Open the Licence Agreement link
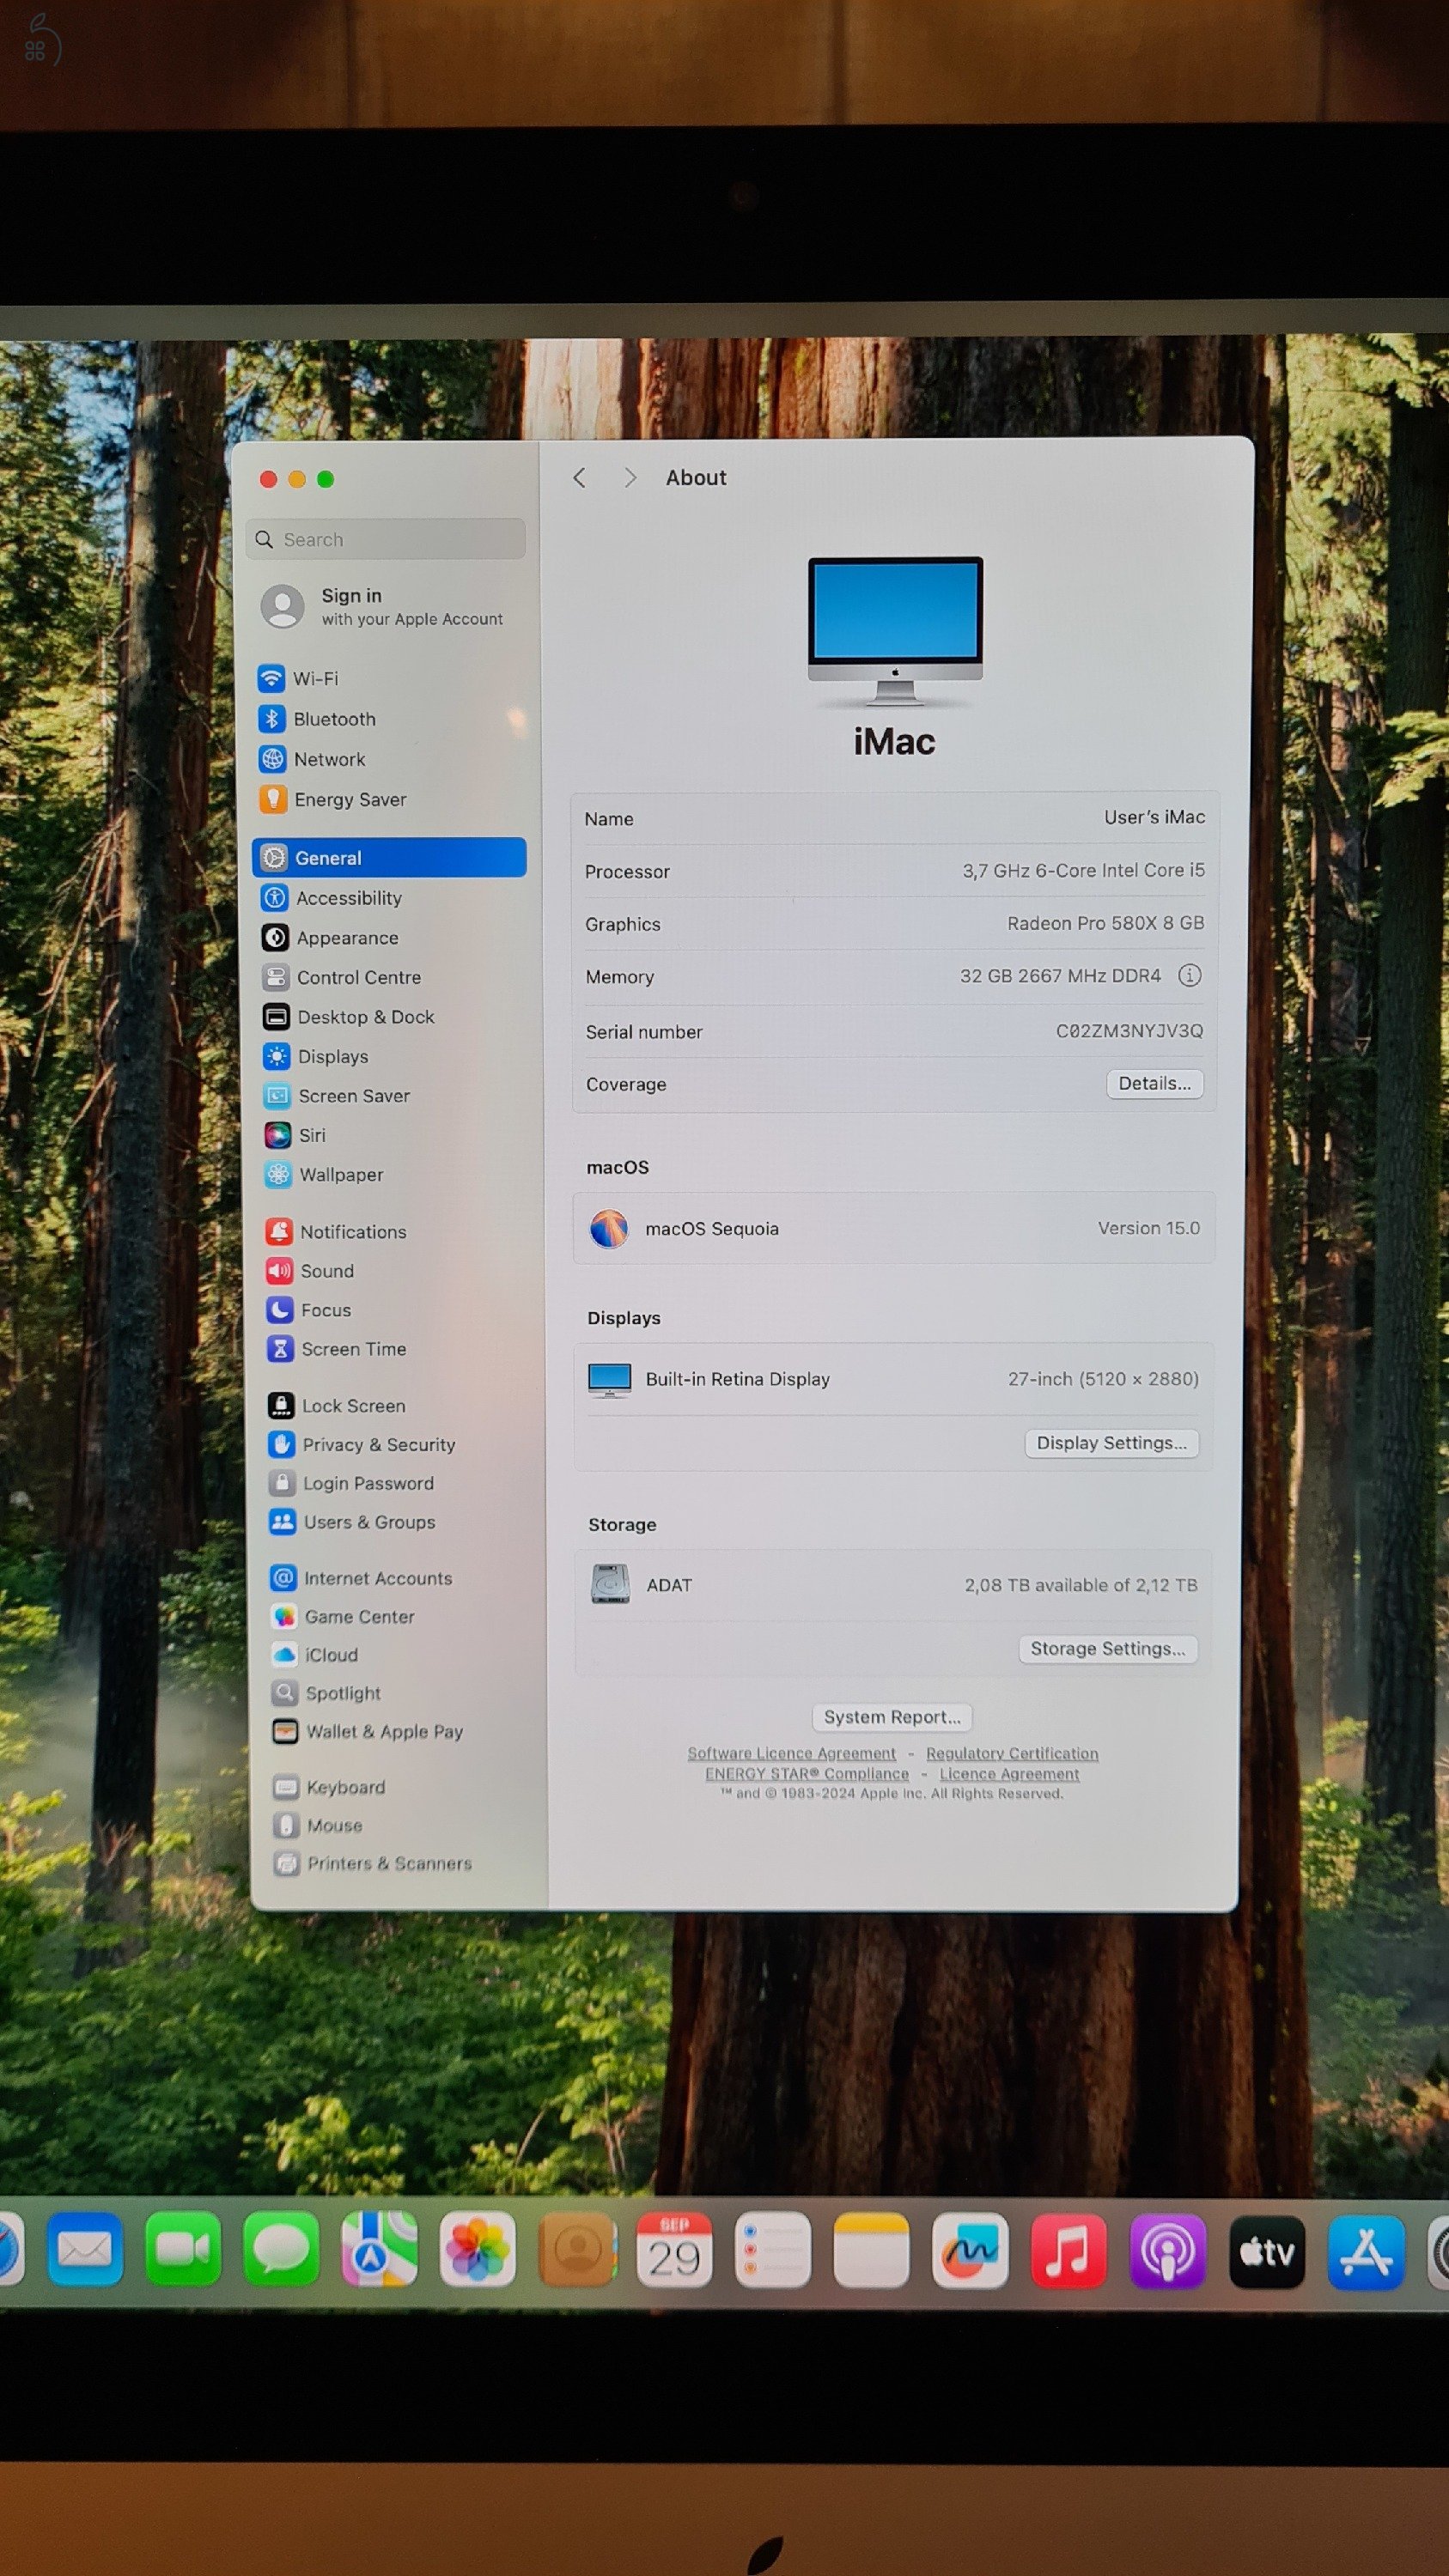 coord(1009,1773)
